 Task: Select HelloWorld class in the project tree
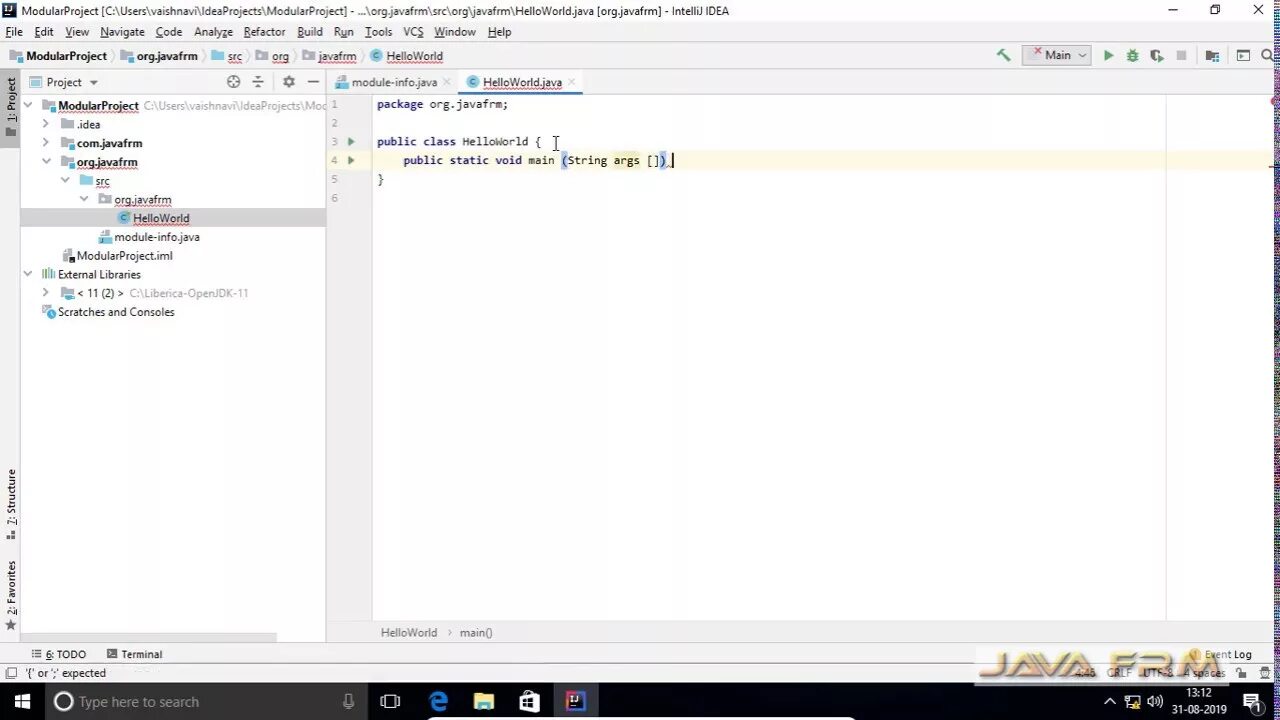(x=161, y=218)
